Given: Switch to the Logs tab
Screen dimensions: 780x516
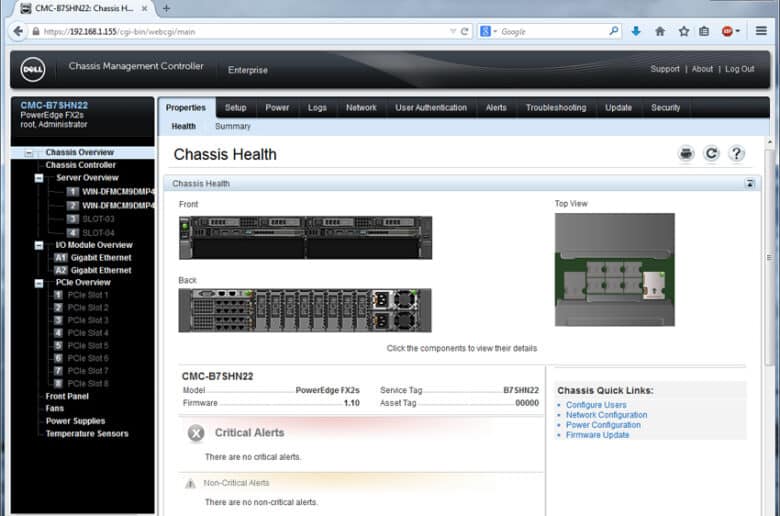Looking at the screenshot, I should tap(317, 107).
